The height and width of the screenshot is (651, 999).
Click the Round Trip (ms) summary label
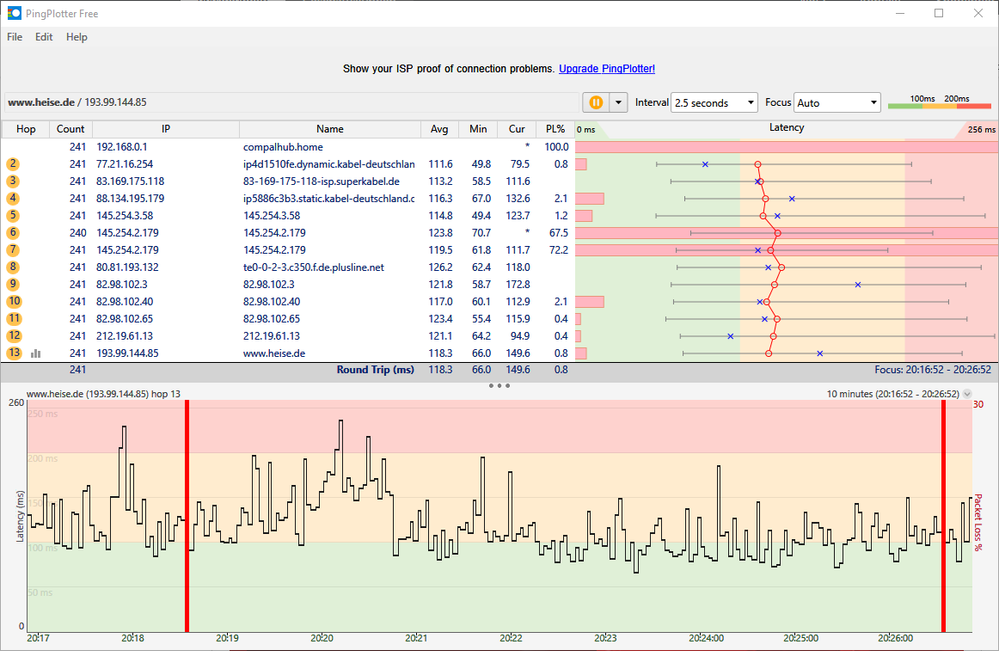(x=375, y=370)
